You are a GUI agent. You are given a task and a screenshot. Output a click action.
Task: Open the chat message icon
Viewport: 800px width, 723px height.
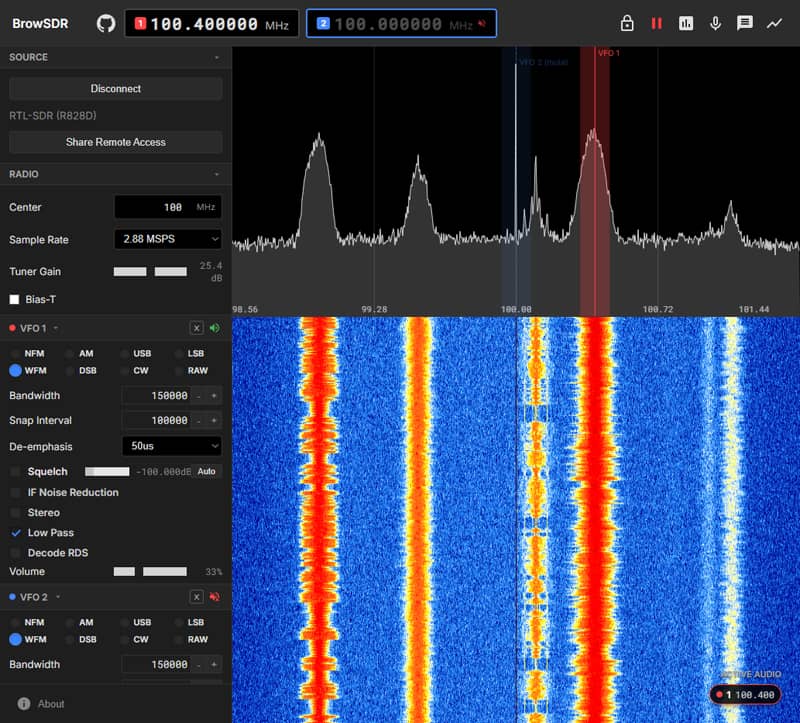coord(745,23)
